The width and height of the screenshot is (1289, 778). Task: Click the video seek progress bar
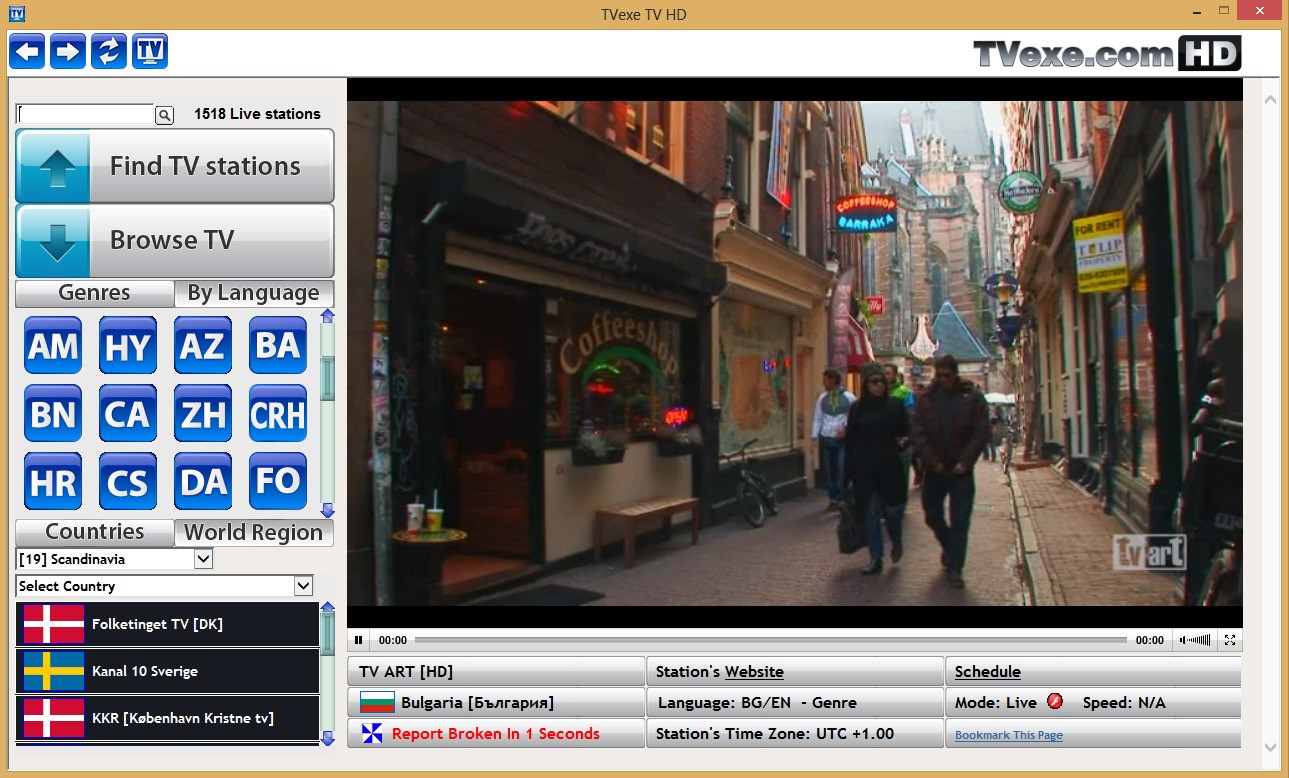[x=770, y=640]
